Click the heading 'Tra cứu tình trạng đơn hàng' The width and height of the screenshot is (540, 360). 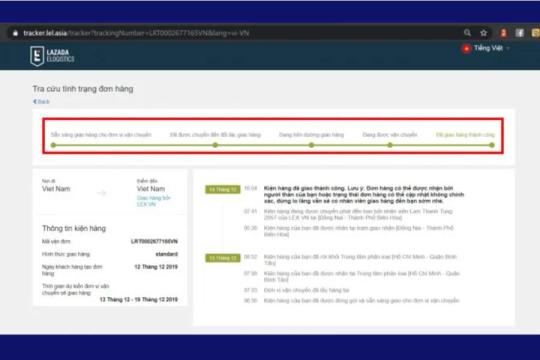[x=83, y=89]
